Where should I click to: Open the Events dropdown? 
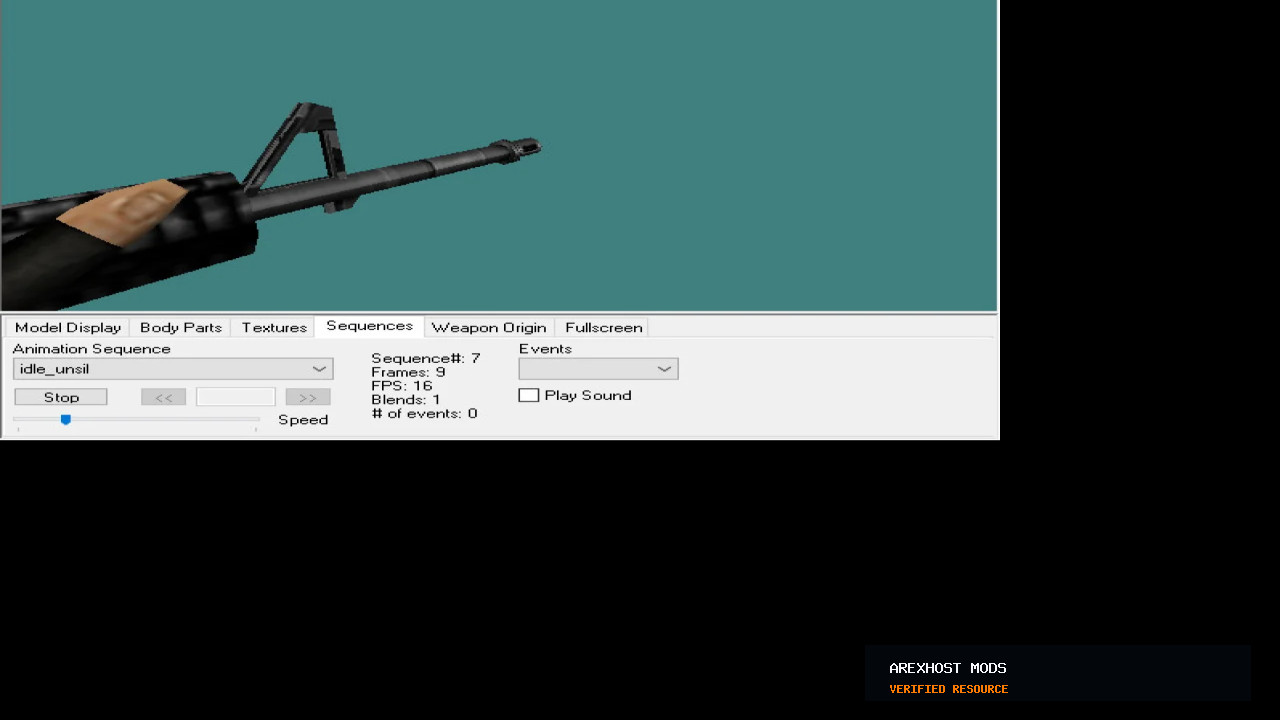point(598,369)
